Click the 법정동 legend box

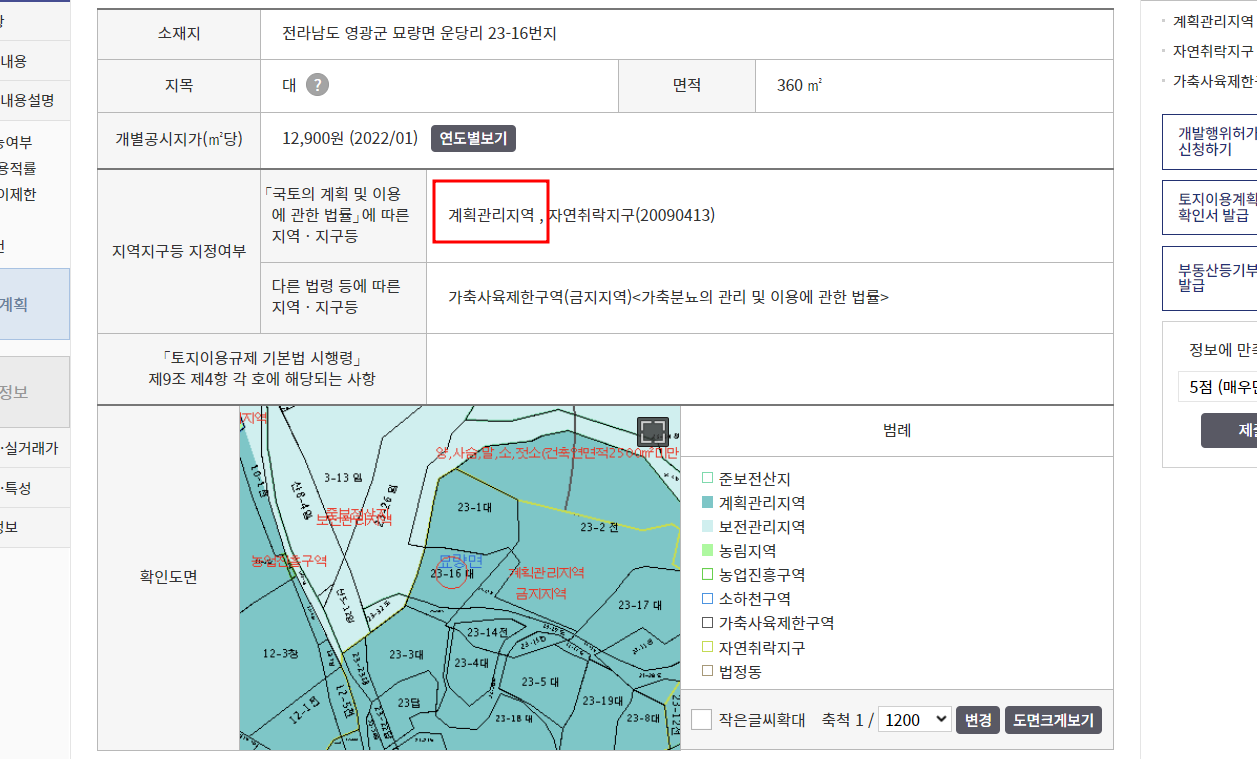click(x=708, y=671)
